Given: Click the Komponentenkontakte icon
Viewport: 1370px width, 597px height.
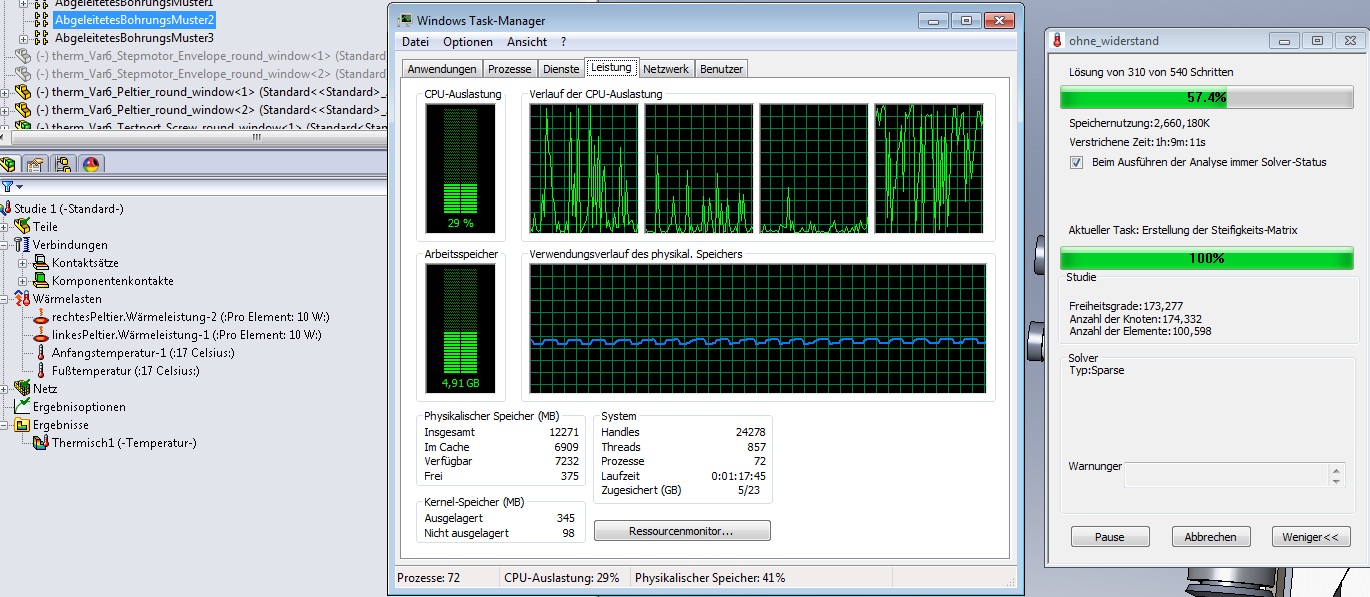Looking at the screenshot, I should coord(41,281).
